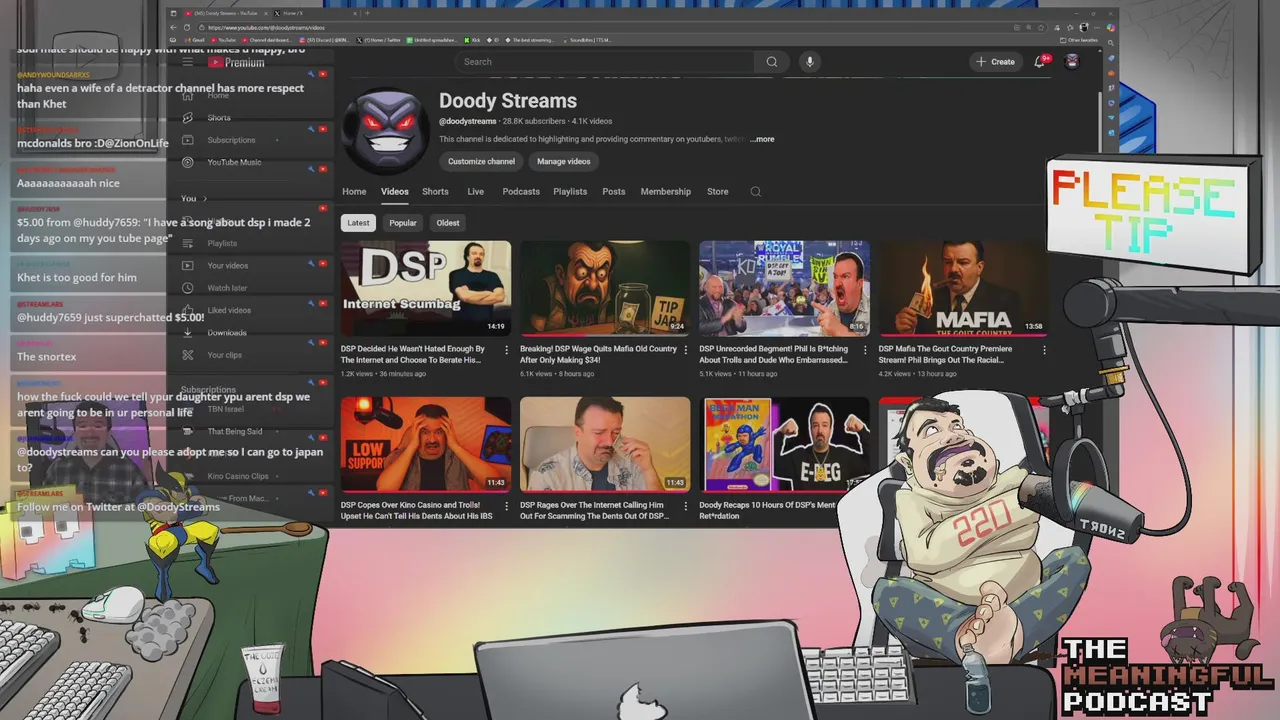Click the Manage videos button

[564, 161]
